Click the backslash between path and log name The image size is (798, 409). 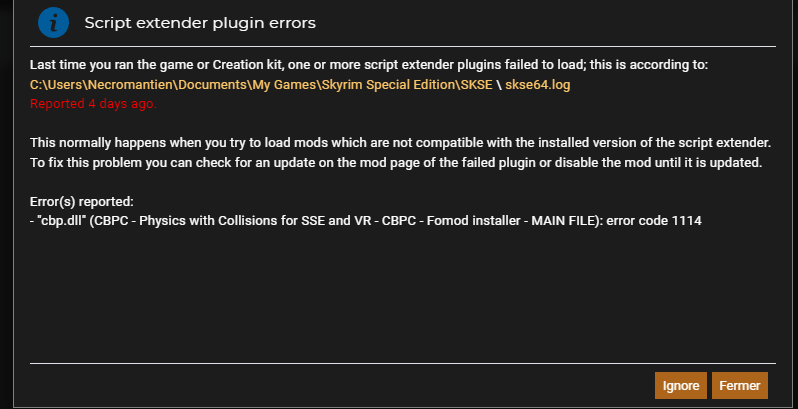click(499, 85)
